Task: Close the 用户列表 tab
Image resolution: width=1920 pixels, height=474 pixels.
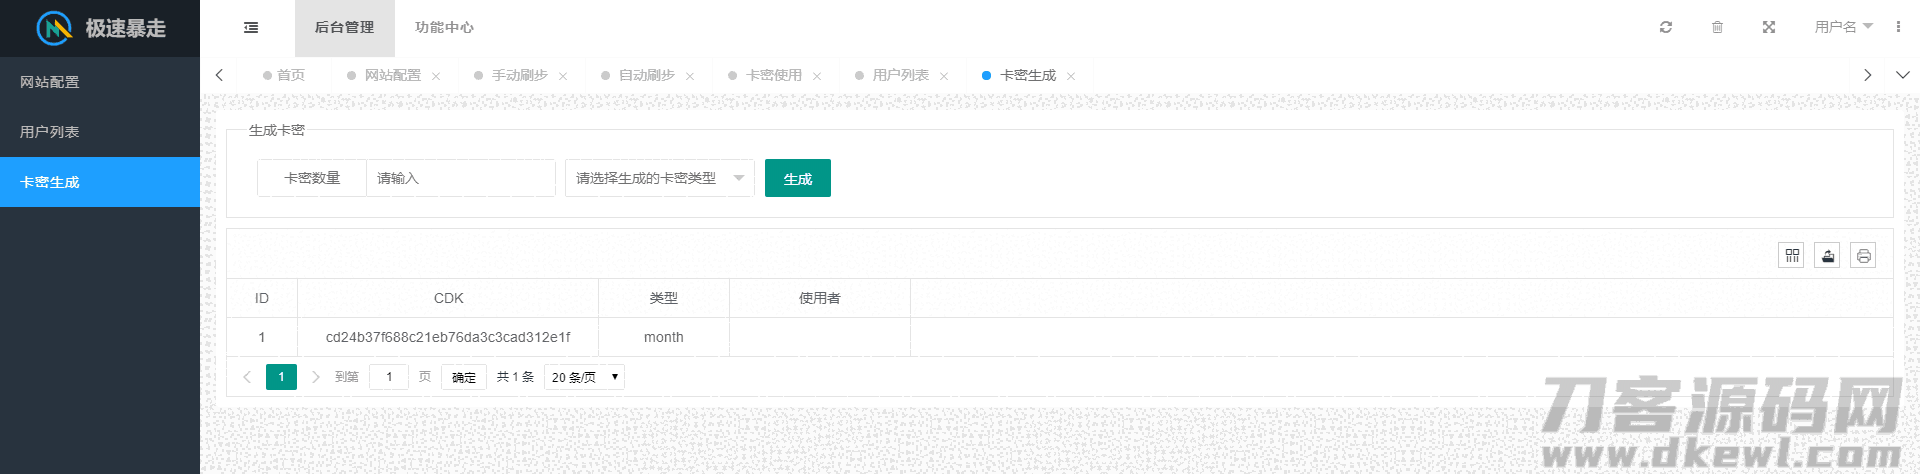Action: pos(944,76)
